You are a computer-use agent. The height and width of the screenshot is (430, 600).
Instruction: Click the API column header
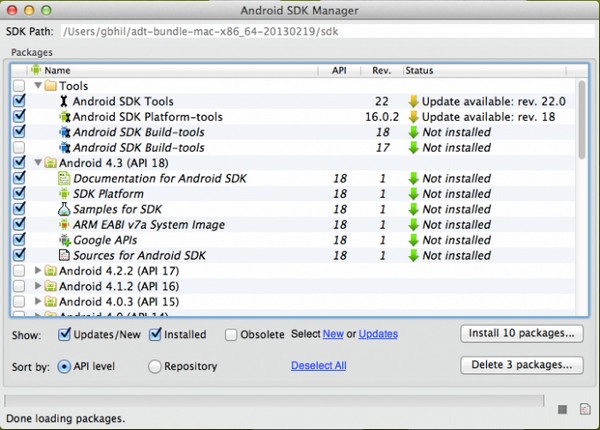point(339,70)
